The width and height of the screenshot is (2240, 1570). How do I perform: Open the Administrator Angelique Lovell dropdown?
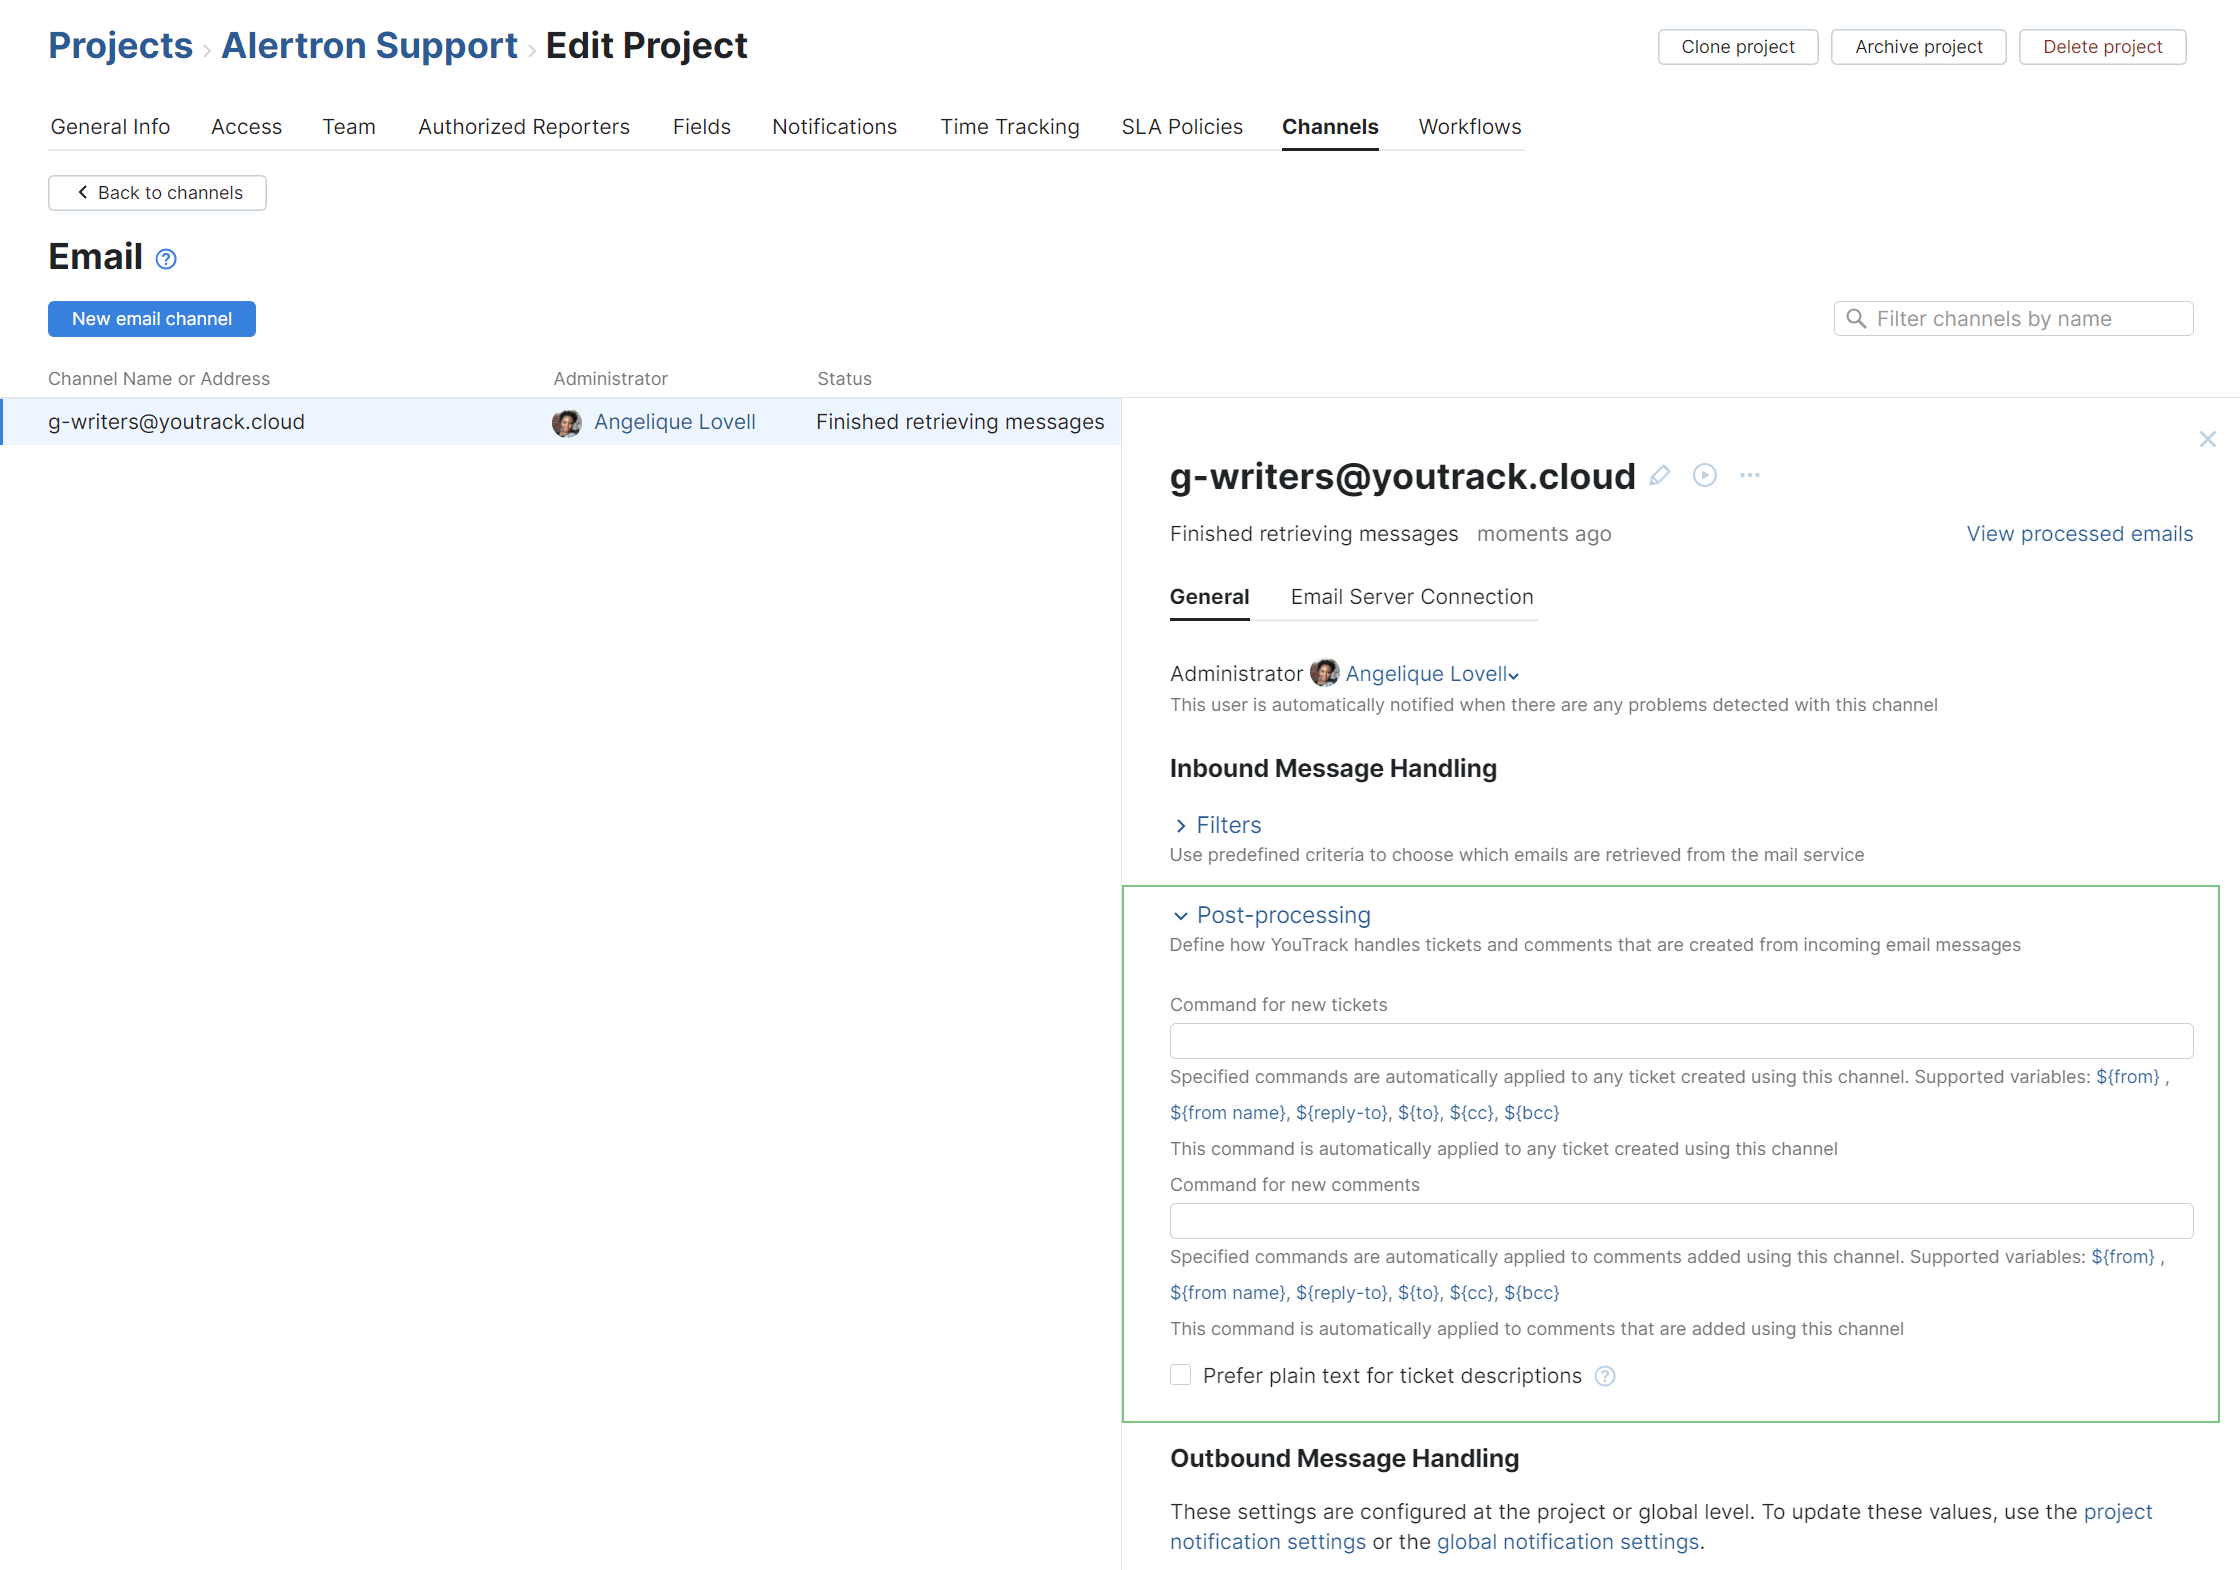(1432, 675)
